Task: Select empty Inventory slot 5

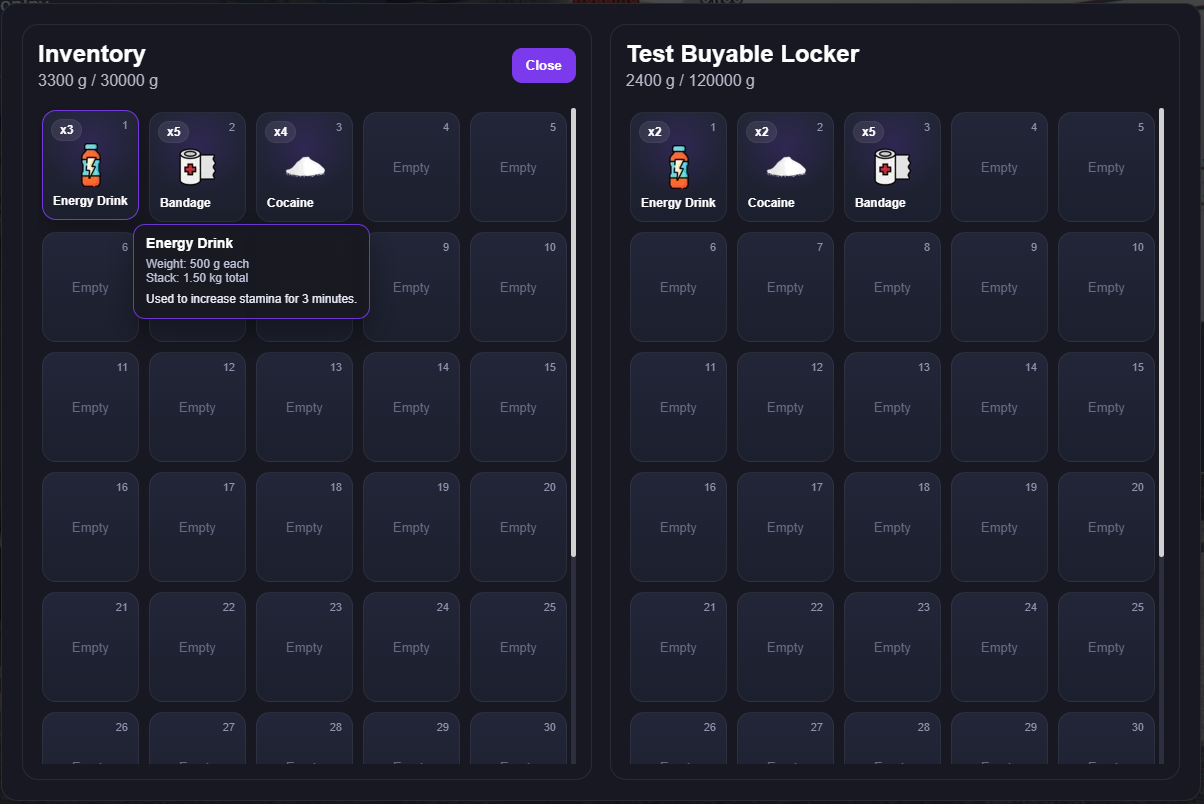Action: coord(518,167)
